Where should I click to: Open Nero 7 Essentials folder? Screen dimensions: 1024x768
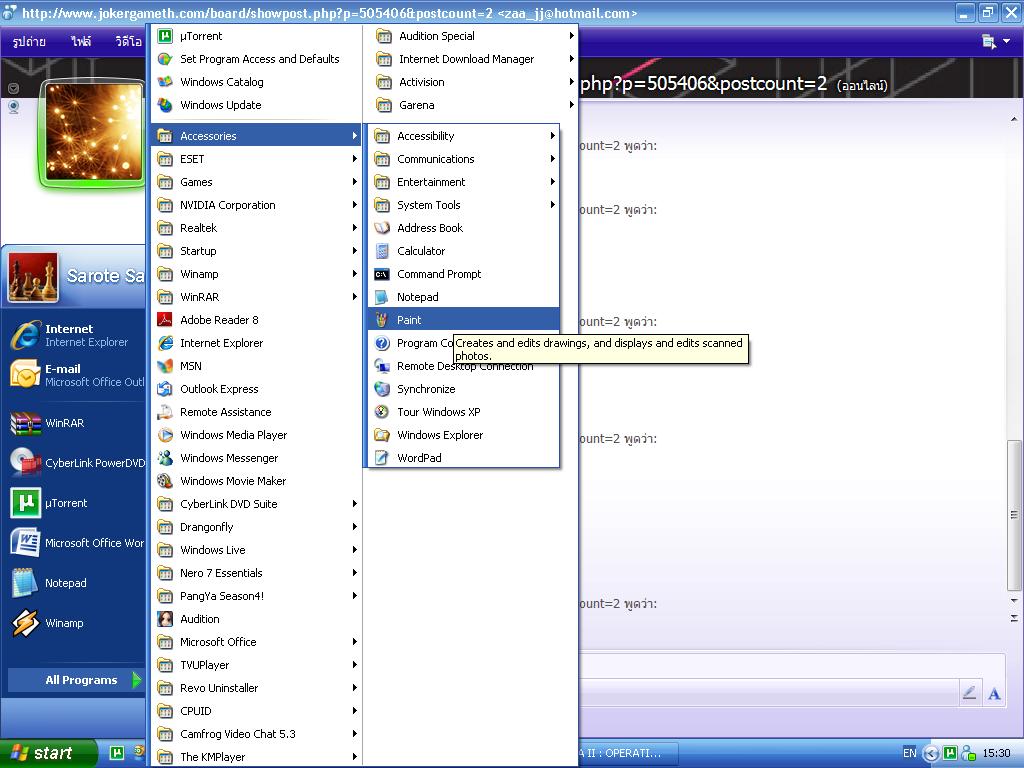pos(256,573)
